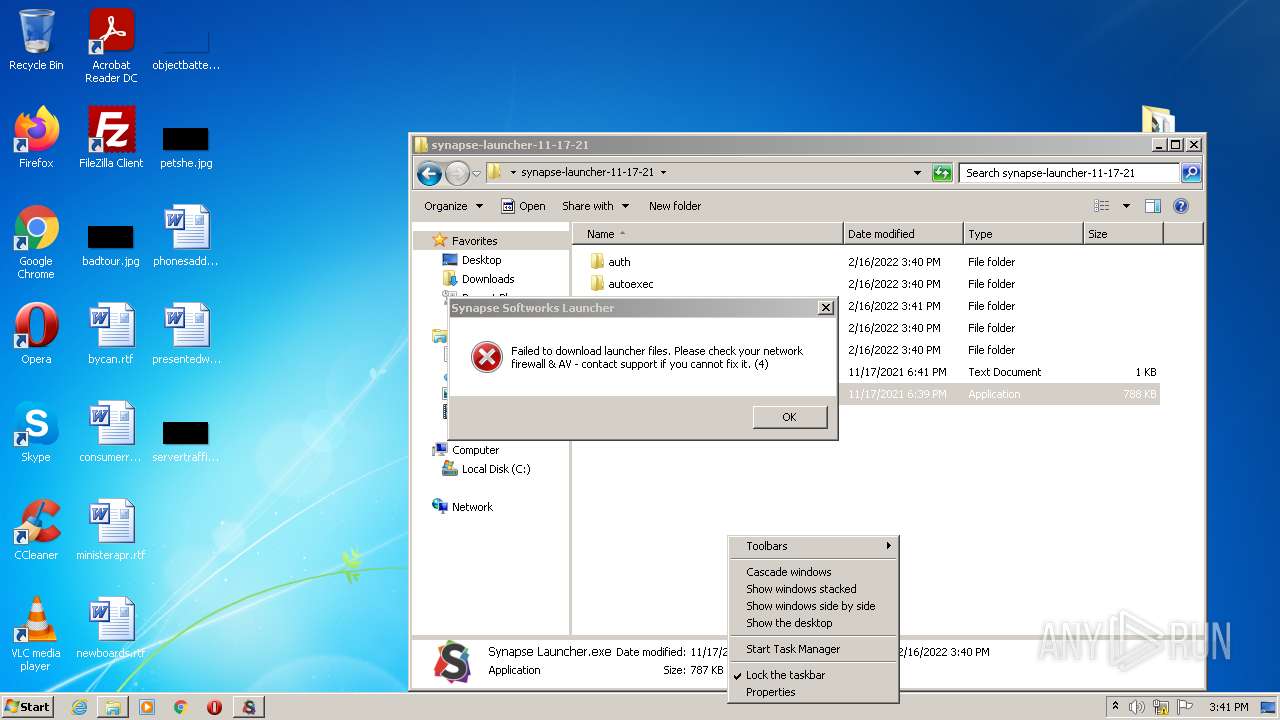Select the bycan.rtf desktop document

pos(111,334)
